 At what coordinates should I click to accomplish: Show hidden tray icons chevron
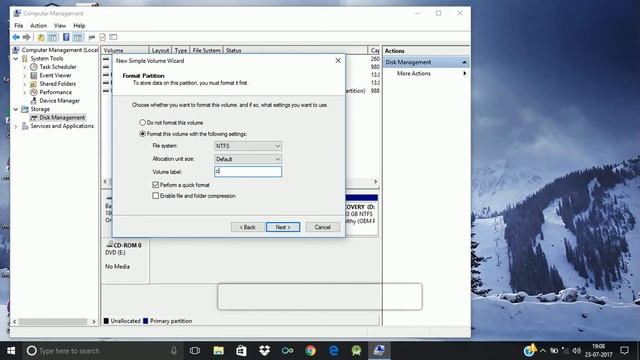click(x=542, y=350)
